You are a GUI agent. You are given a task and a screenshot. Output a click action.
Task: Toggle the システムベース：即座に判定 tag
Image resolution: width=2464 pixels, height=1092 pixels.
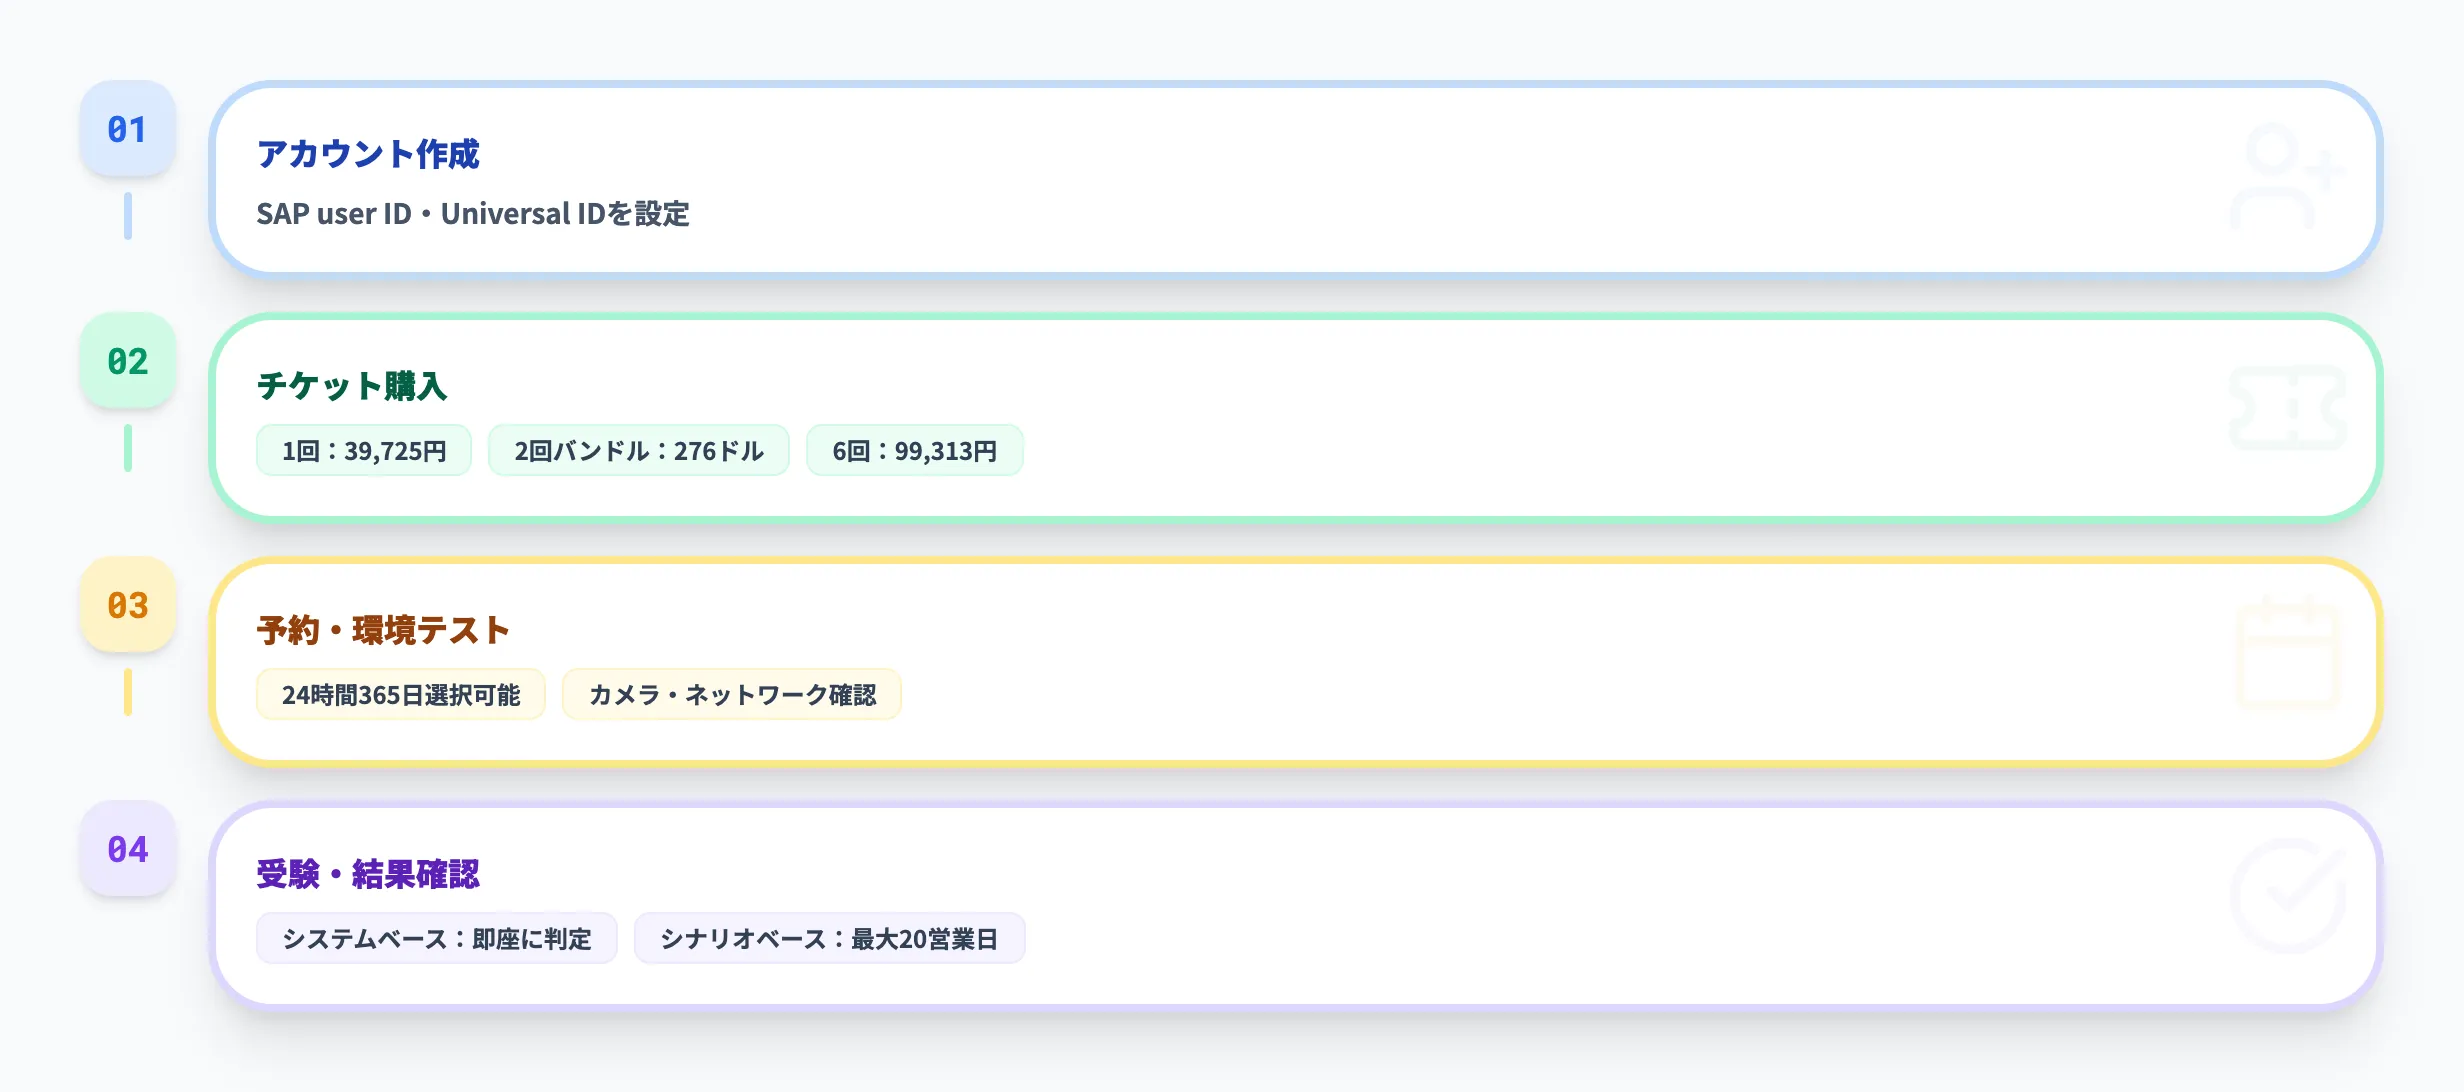coord(437,938)
